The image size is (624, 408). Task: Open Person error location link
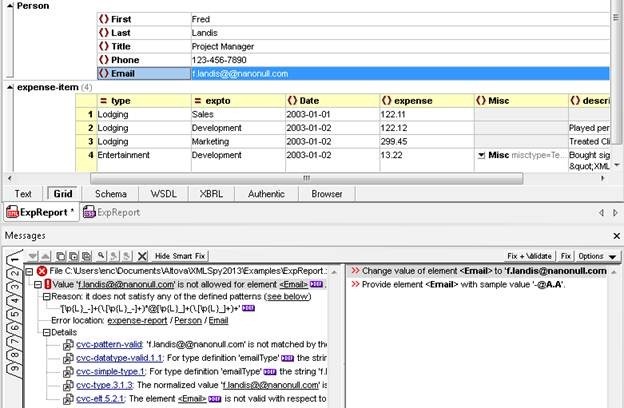point(188,320)
